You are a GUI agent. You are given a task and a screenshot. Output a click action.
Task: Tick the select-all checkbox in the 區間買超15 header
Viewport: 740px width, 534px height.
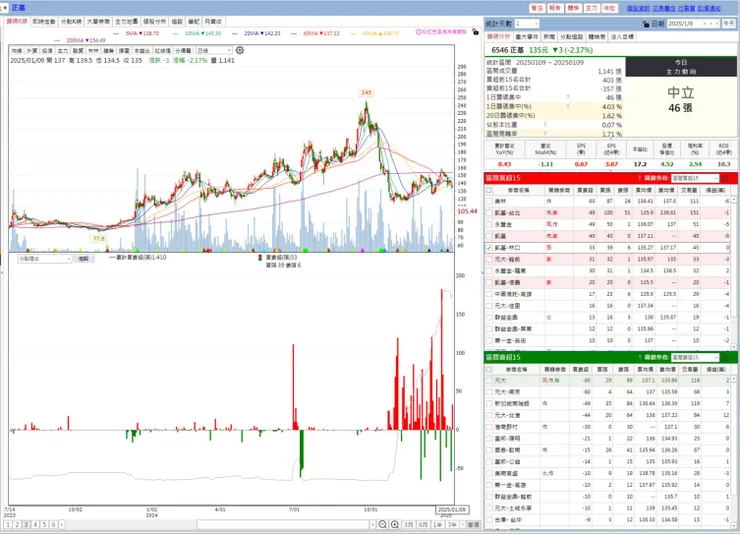point(489,190)
